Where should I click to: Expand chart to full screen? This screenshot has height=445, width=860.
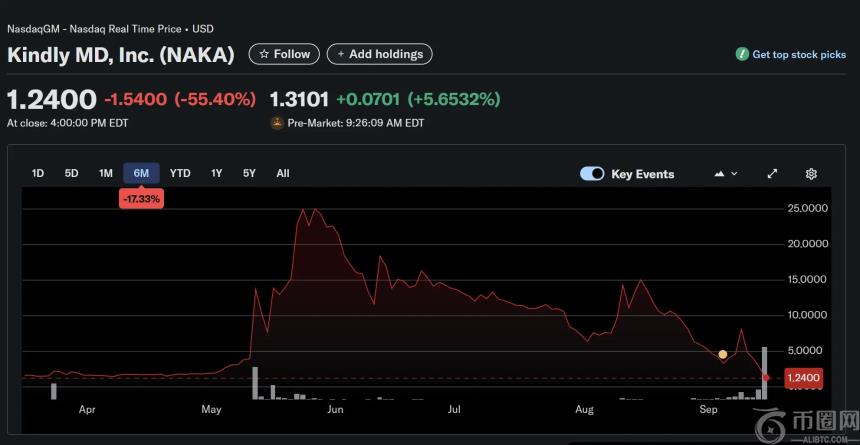coord(772,174)
